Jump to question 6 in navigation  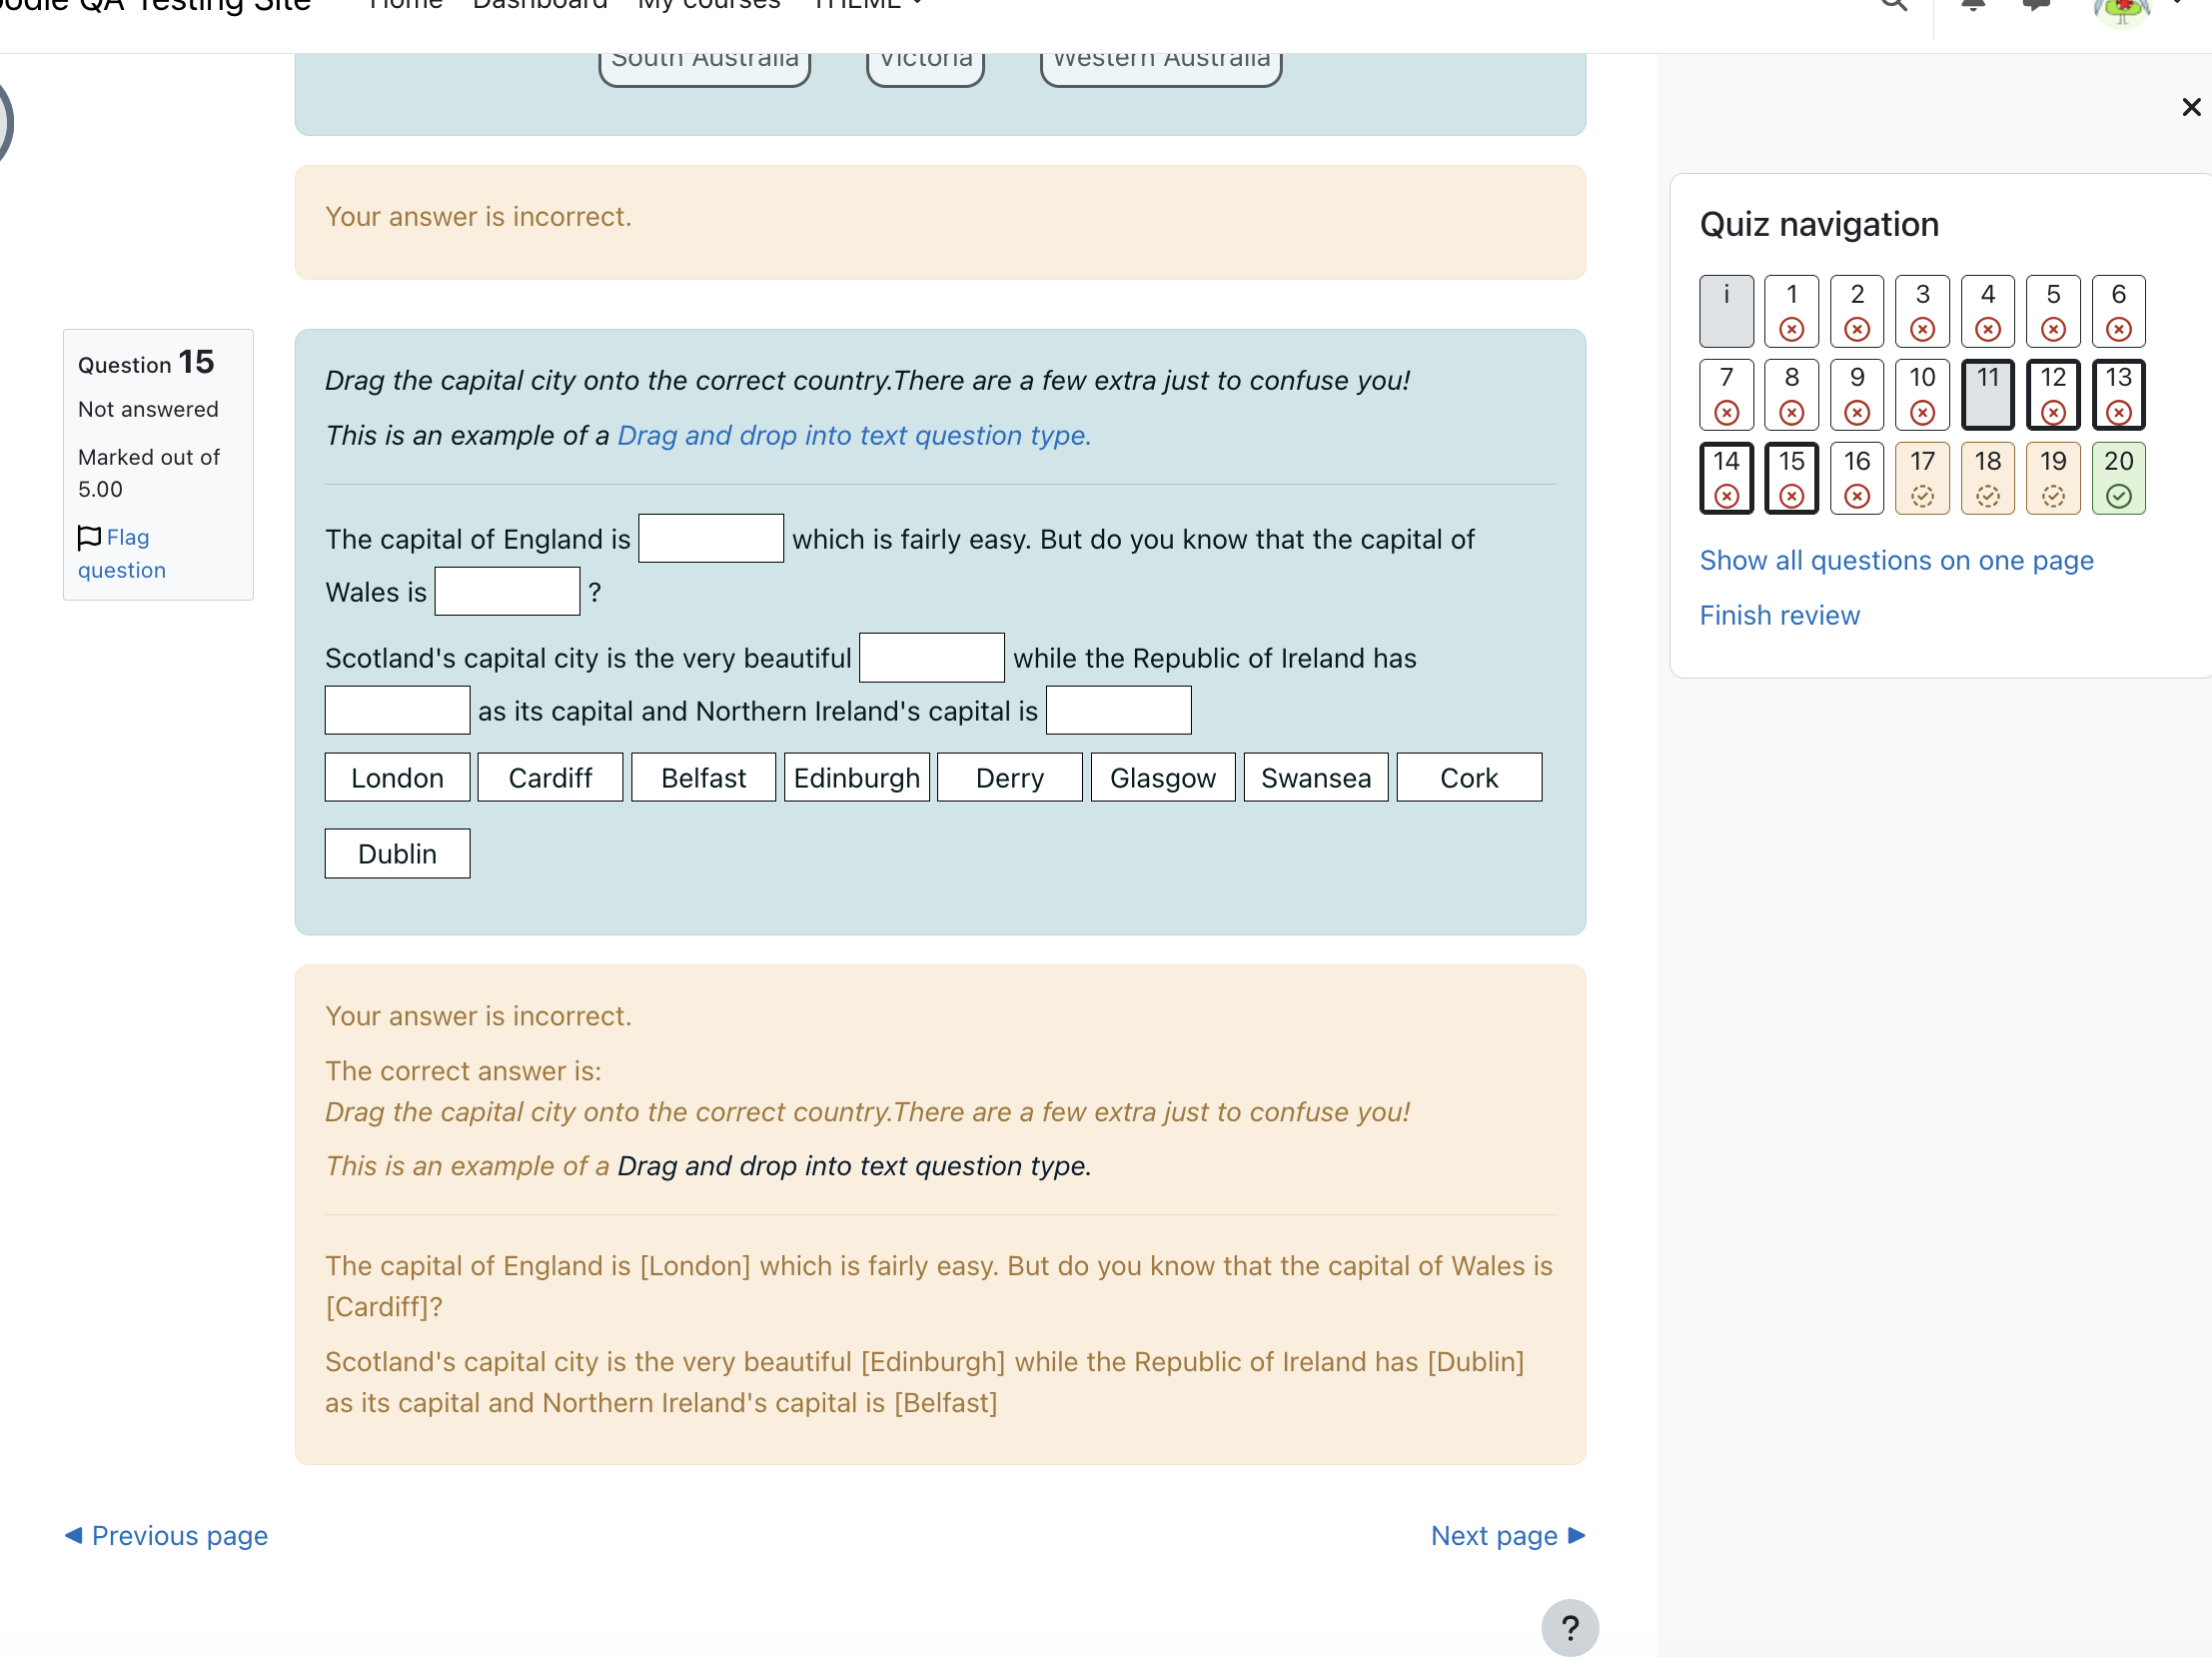coord(2118,311)
